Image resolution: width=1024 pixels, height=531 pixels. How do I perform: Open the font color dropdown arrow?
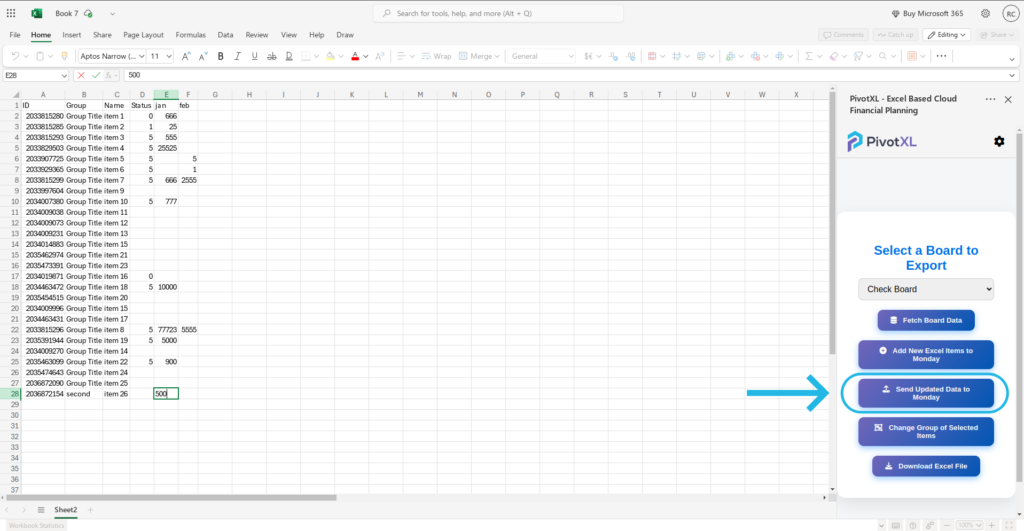point(366,56)
